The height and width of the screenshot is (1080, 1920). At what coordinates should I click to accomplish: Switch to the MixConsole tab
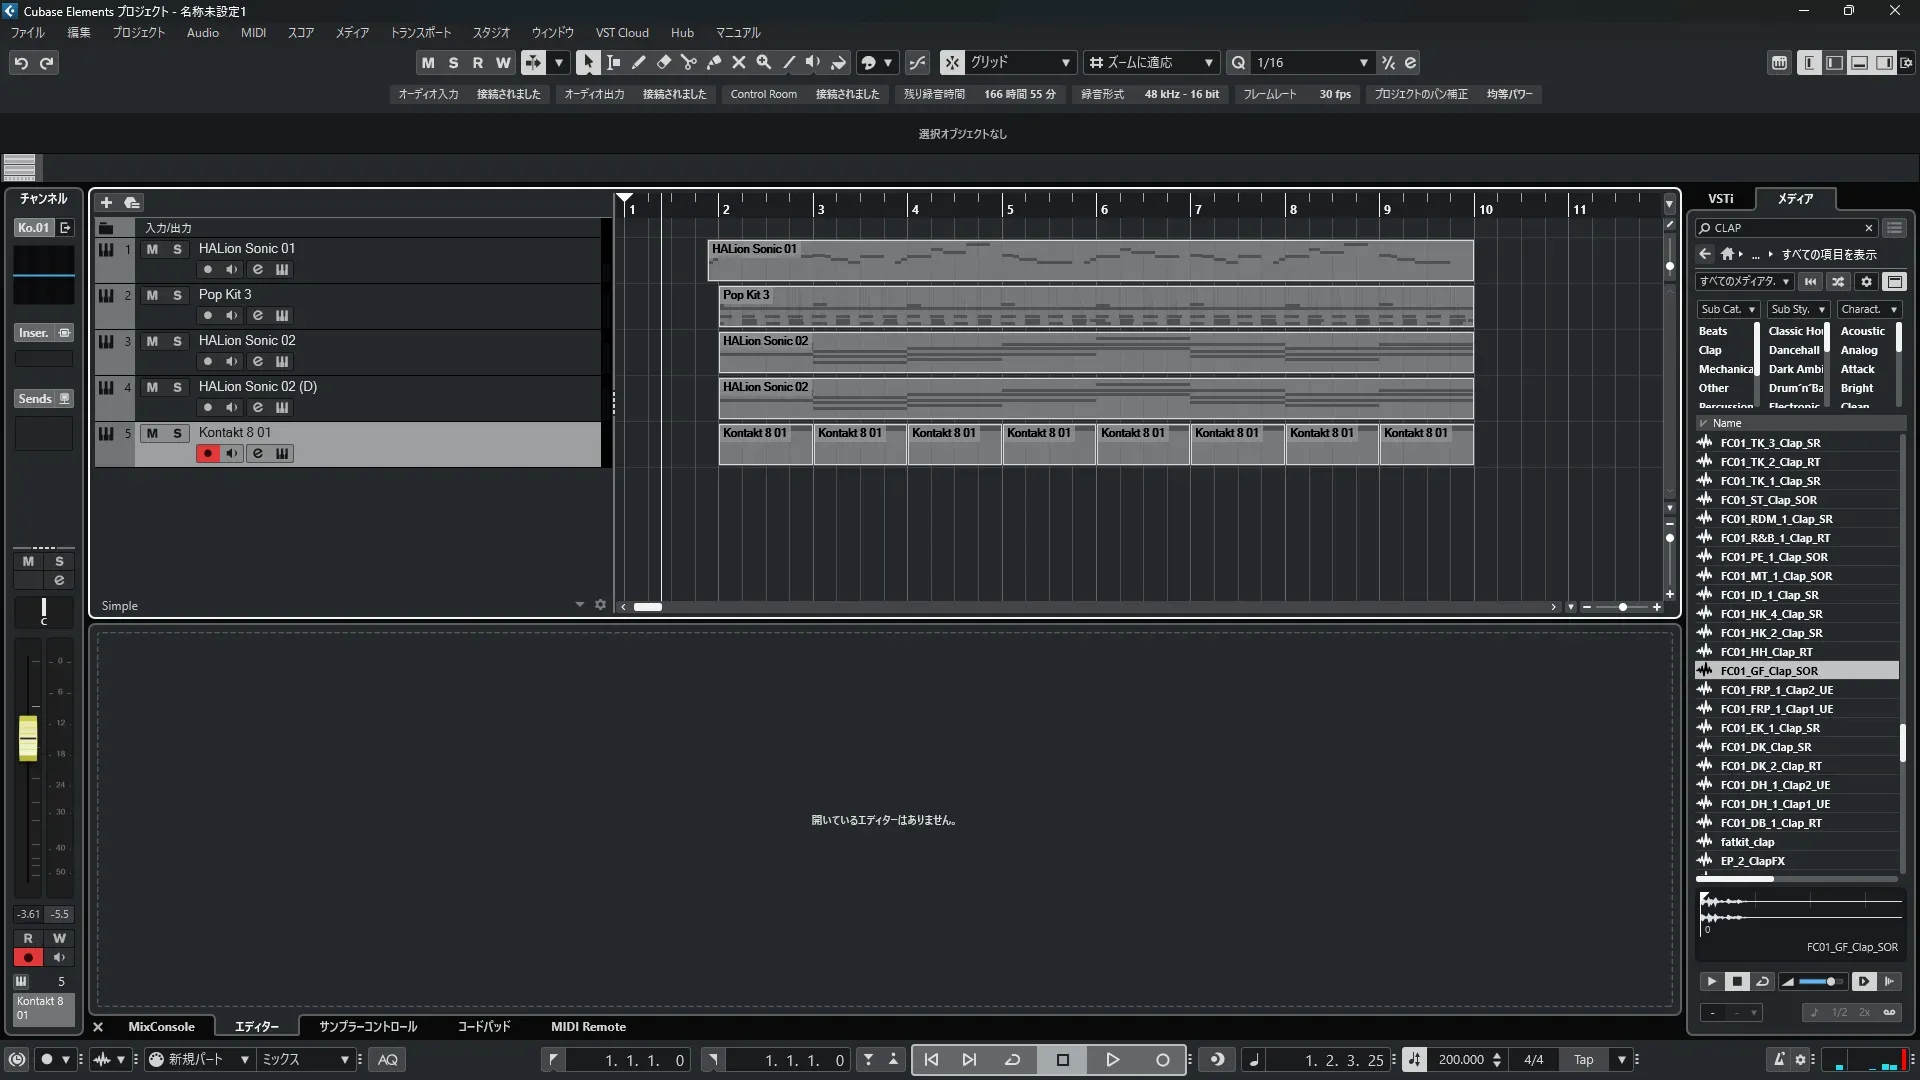pos(161,1026)
